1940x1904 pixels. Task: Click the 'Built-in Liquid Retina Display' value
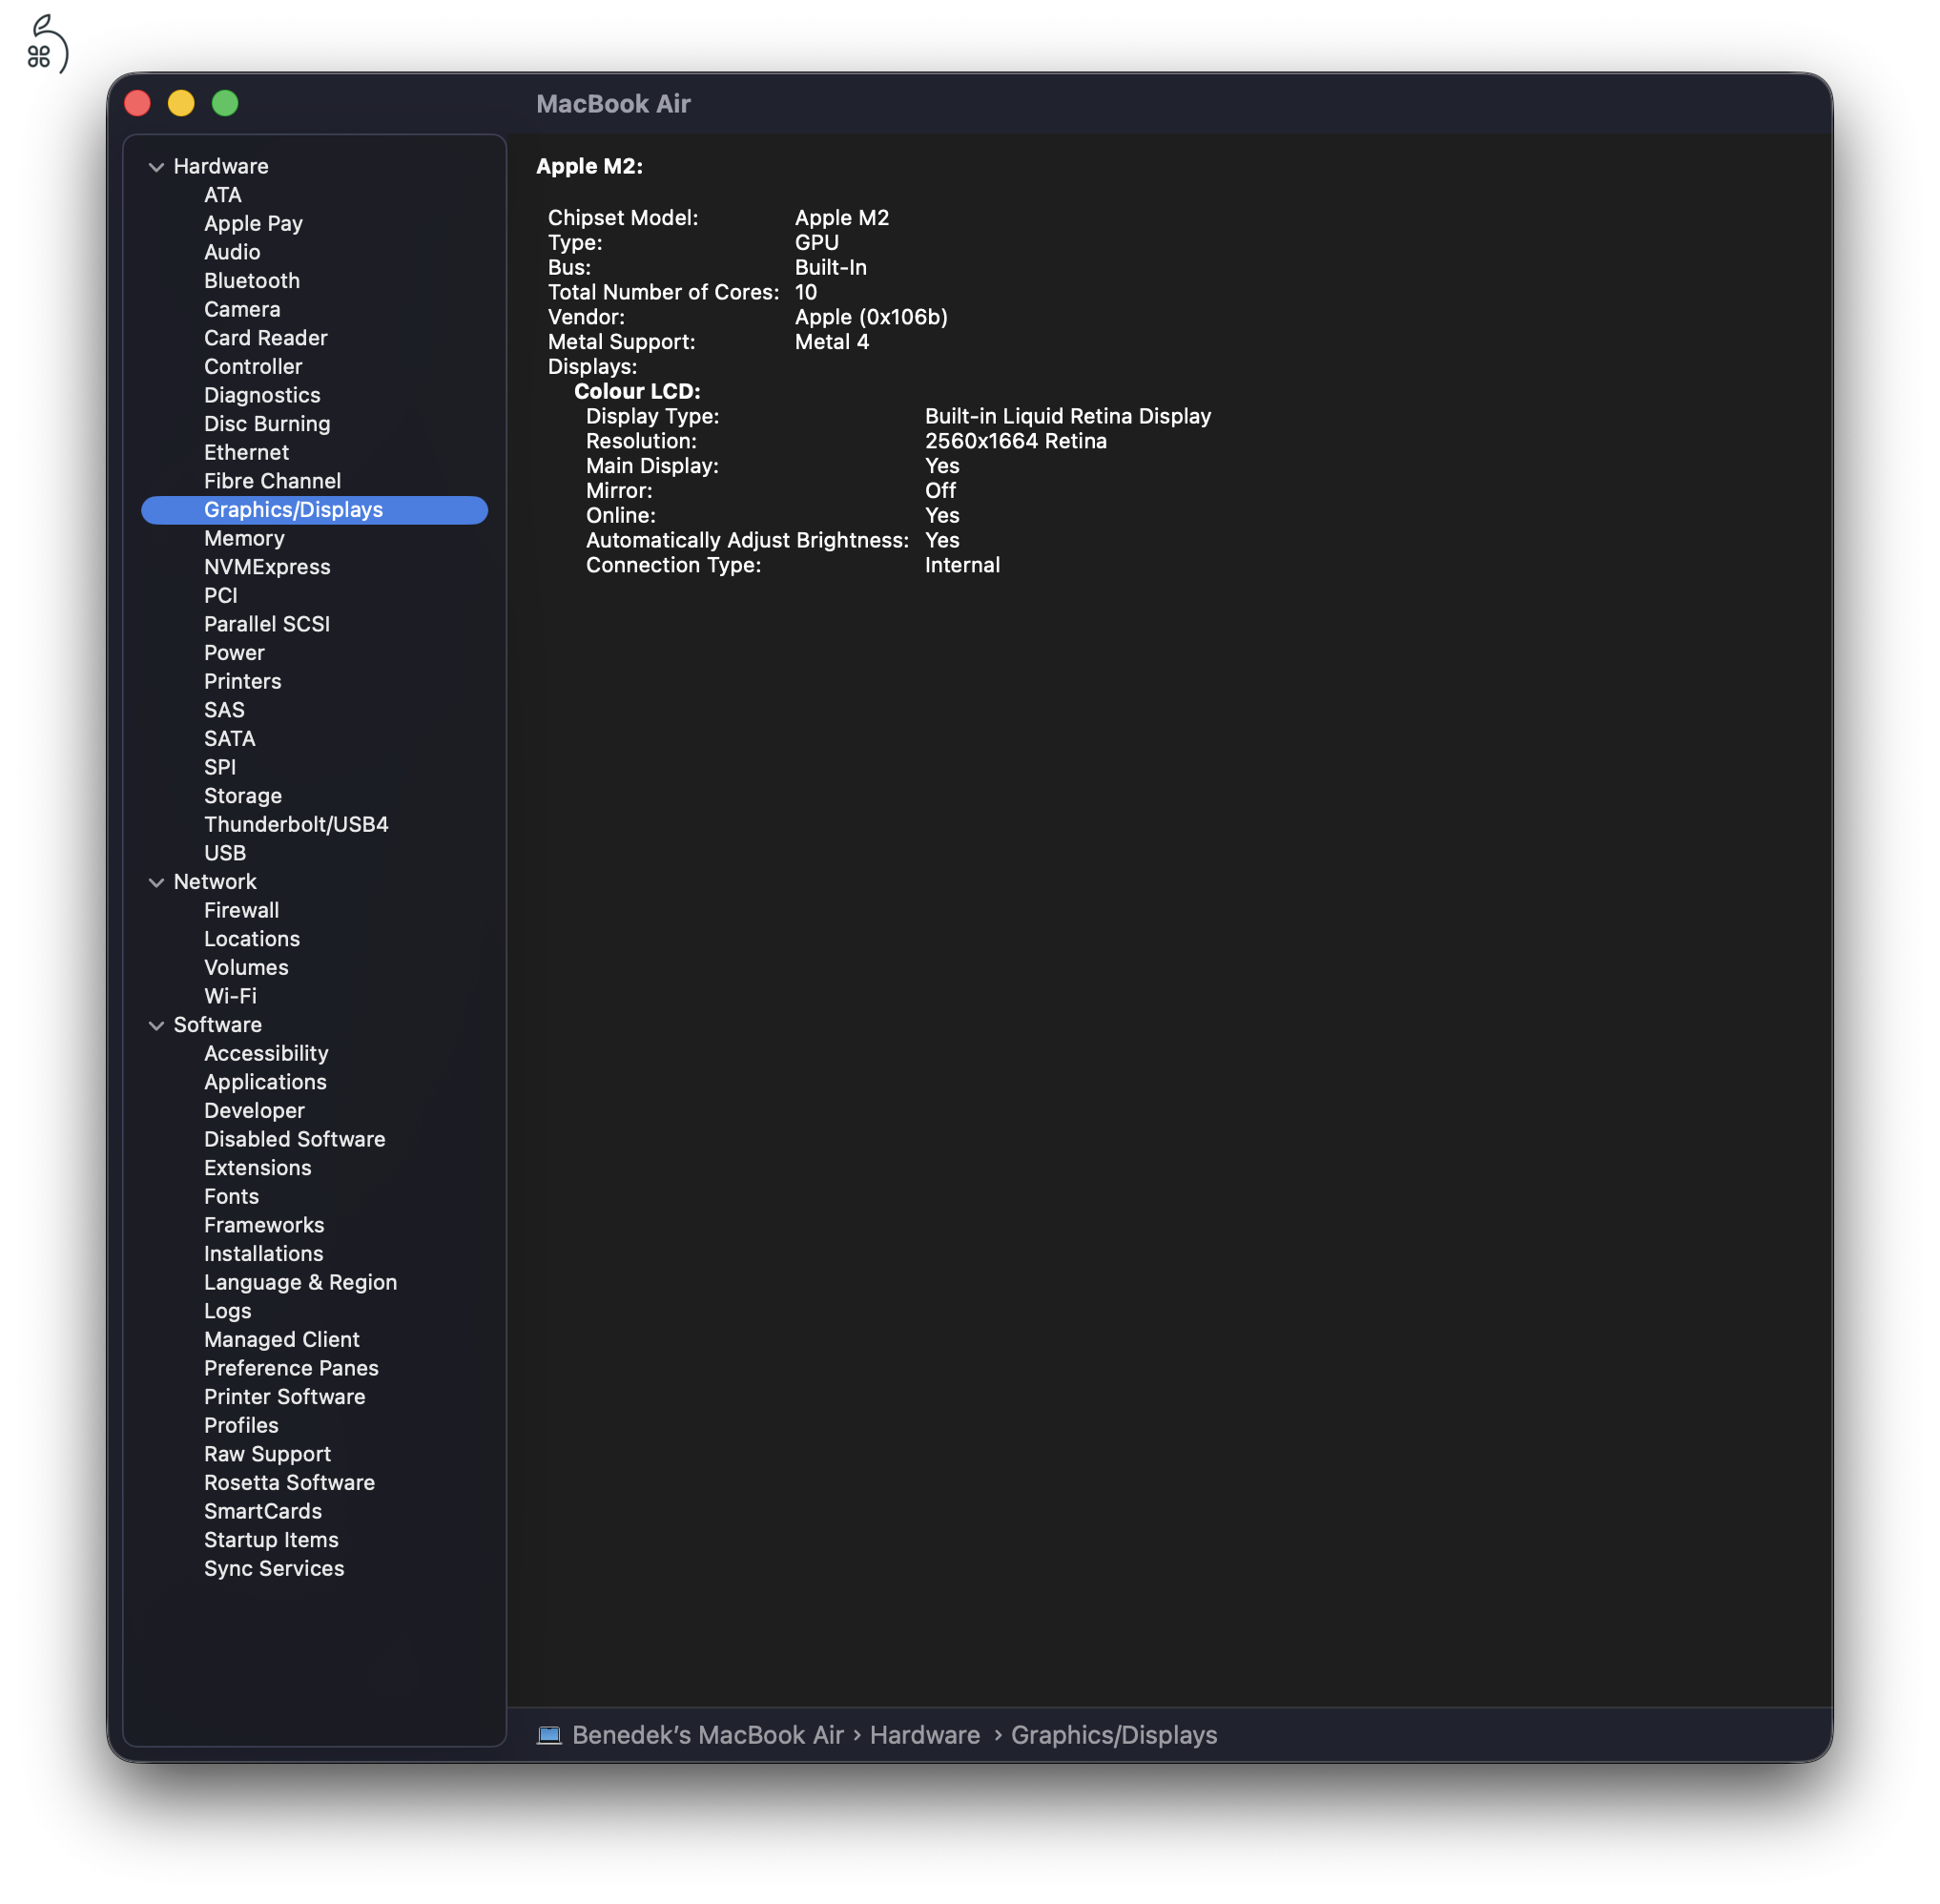point(1068,417)
